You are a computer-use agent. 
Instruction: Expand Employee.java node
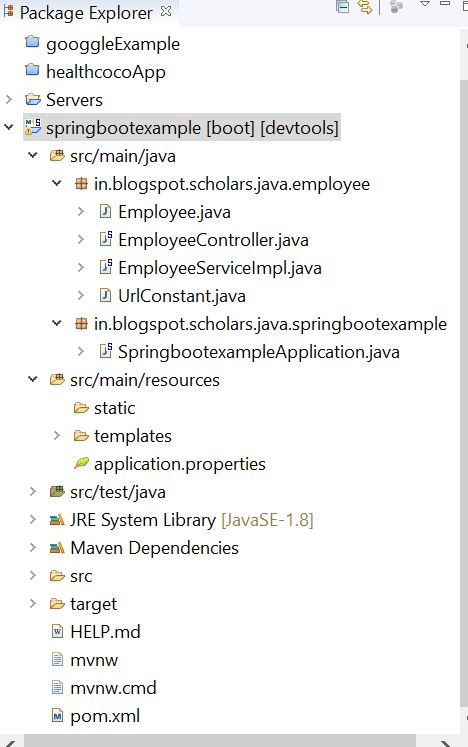pyautogui.click(x=81, y=212)
